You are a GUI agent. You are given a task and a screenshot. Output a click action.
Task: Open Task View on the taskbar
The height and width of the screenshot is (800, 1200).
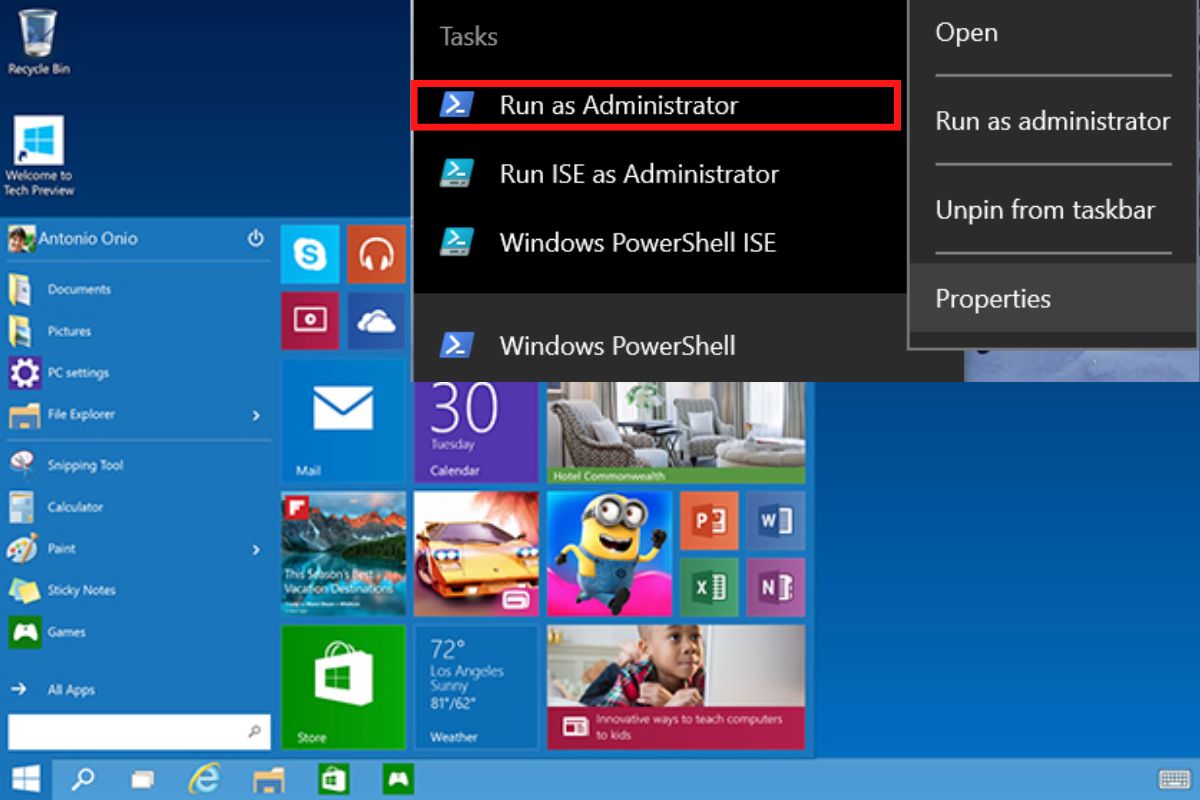143,778
